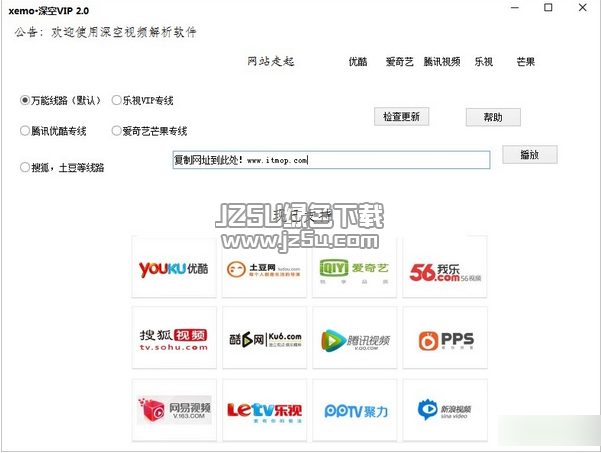Screen dimensions: 601x453
Task: Click the Tencent Video logo tile
Action: click(x=353, y=340)
